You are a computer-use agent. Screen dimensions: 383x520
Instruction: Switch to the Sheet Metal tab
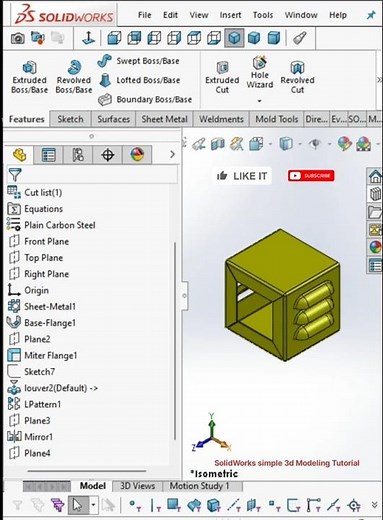(x=164, y=119)
